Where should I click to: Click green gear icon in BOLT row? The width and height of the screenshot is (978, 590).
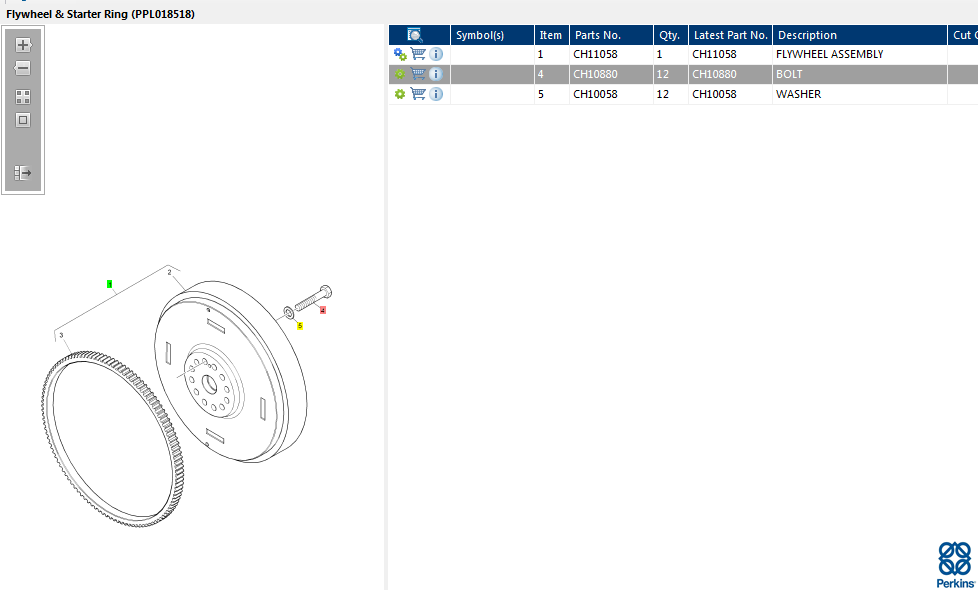(400, 74)
